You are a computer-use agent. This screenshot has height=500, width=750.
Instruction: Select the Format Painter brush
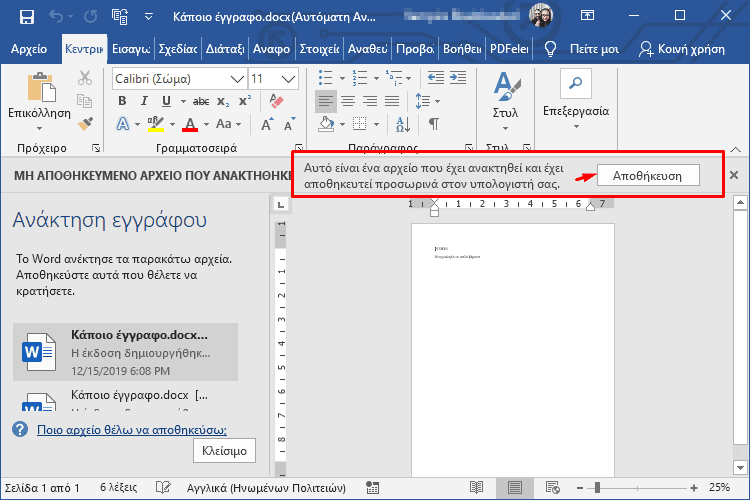85,124
